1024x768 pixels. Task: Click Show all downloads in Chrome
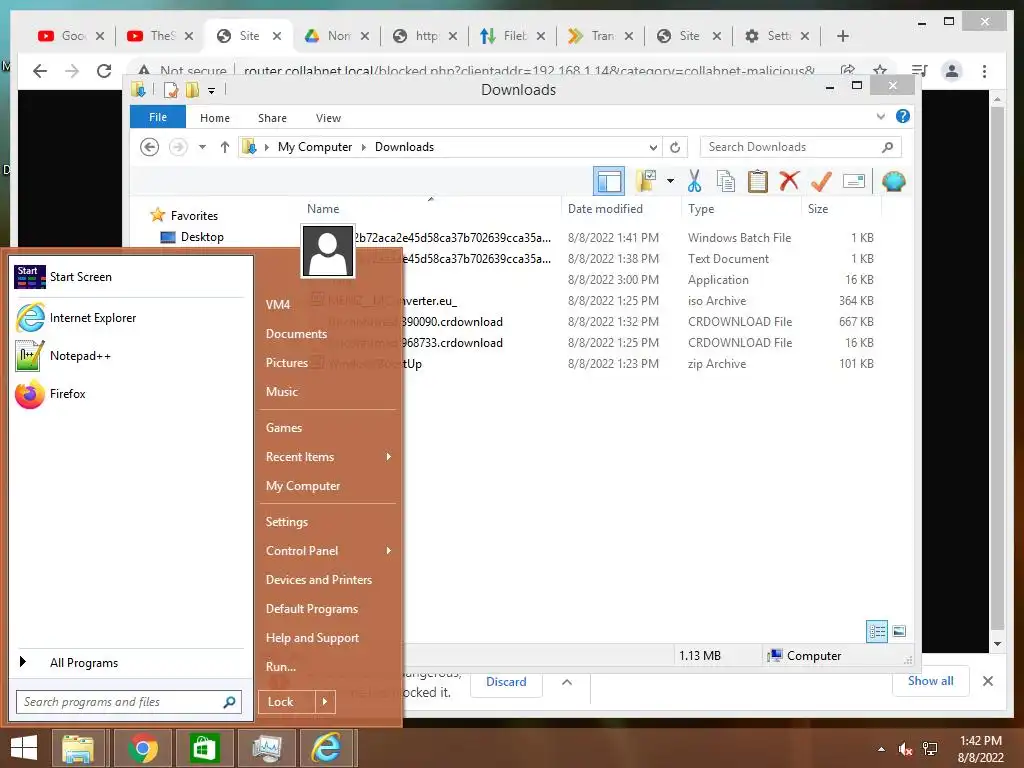pos(931,681)
